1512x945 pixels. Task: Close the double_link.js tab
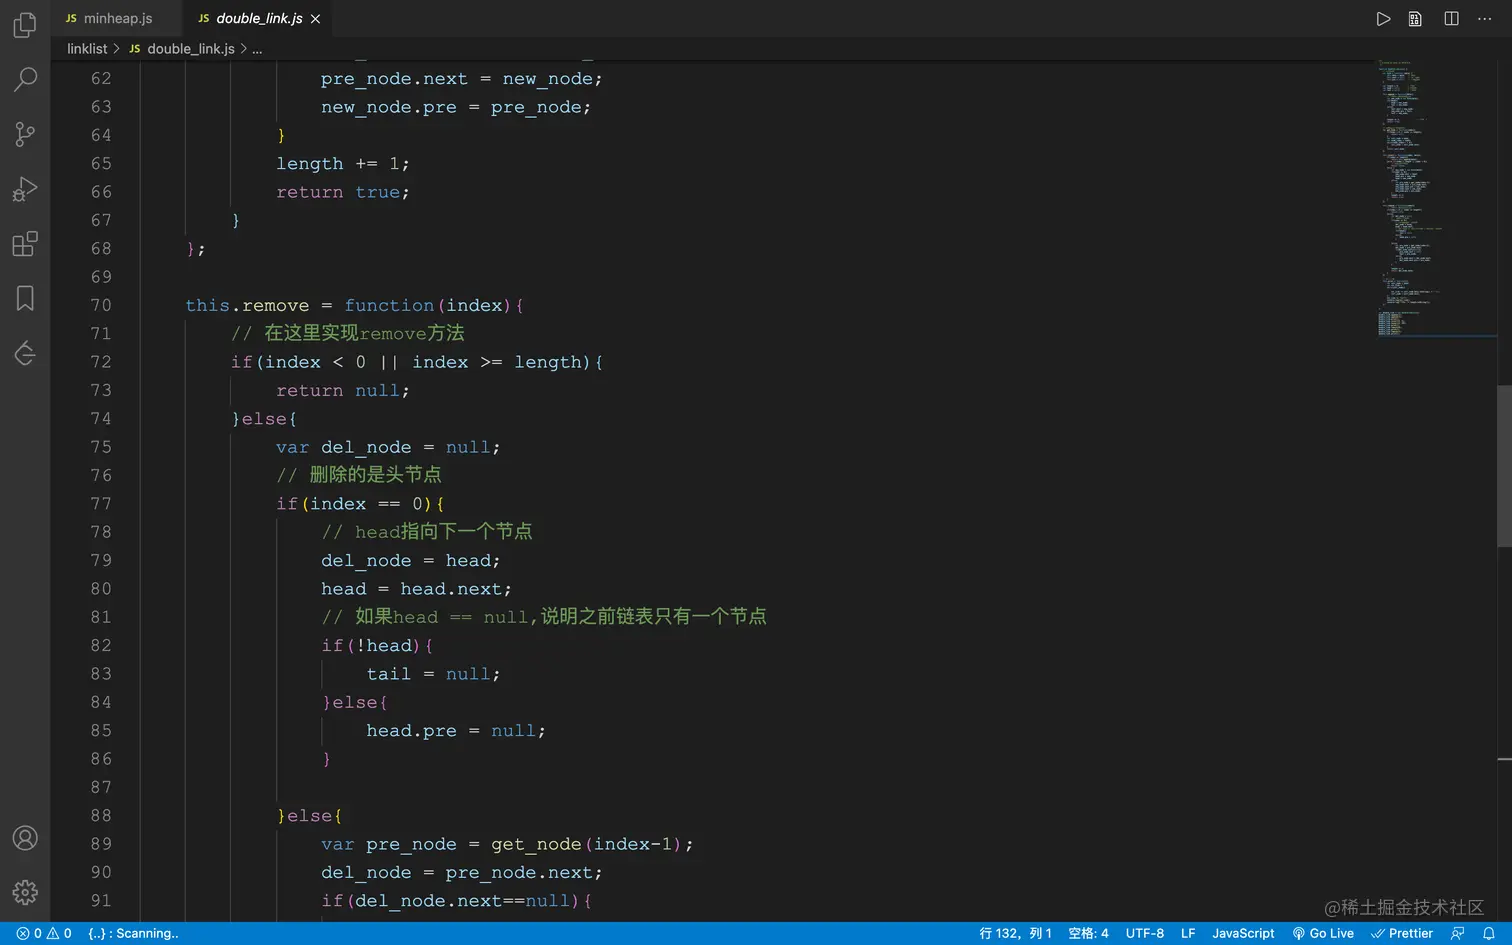(316, 19)
